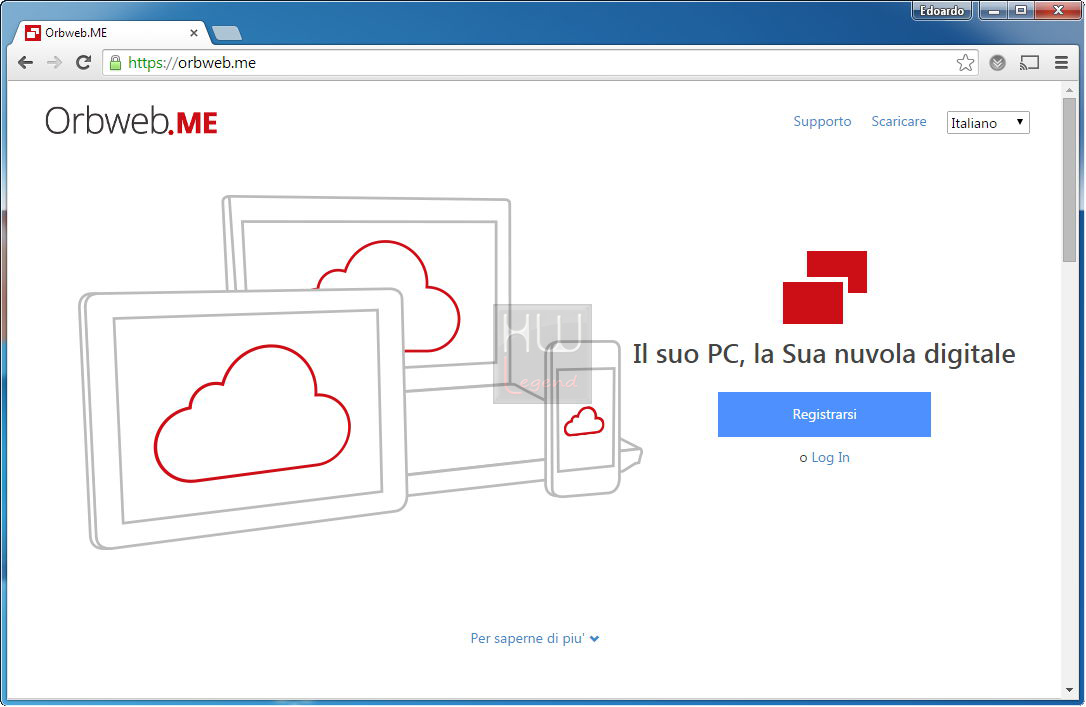1086x707 pixels.
Task: Expand the Italiano language dropdown
Action: [988, 123]
